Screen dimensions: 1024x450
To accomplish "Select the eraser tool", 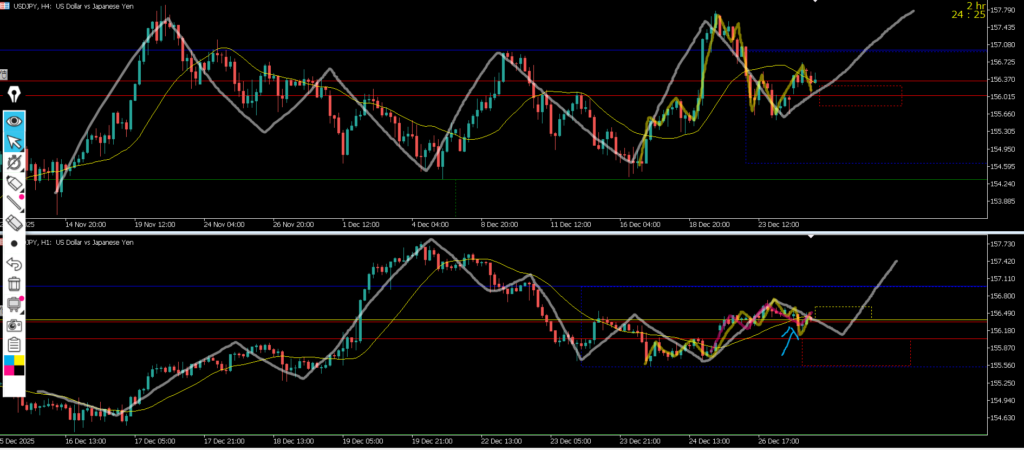I will pyautogui.click(x=15, y=223).
